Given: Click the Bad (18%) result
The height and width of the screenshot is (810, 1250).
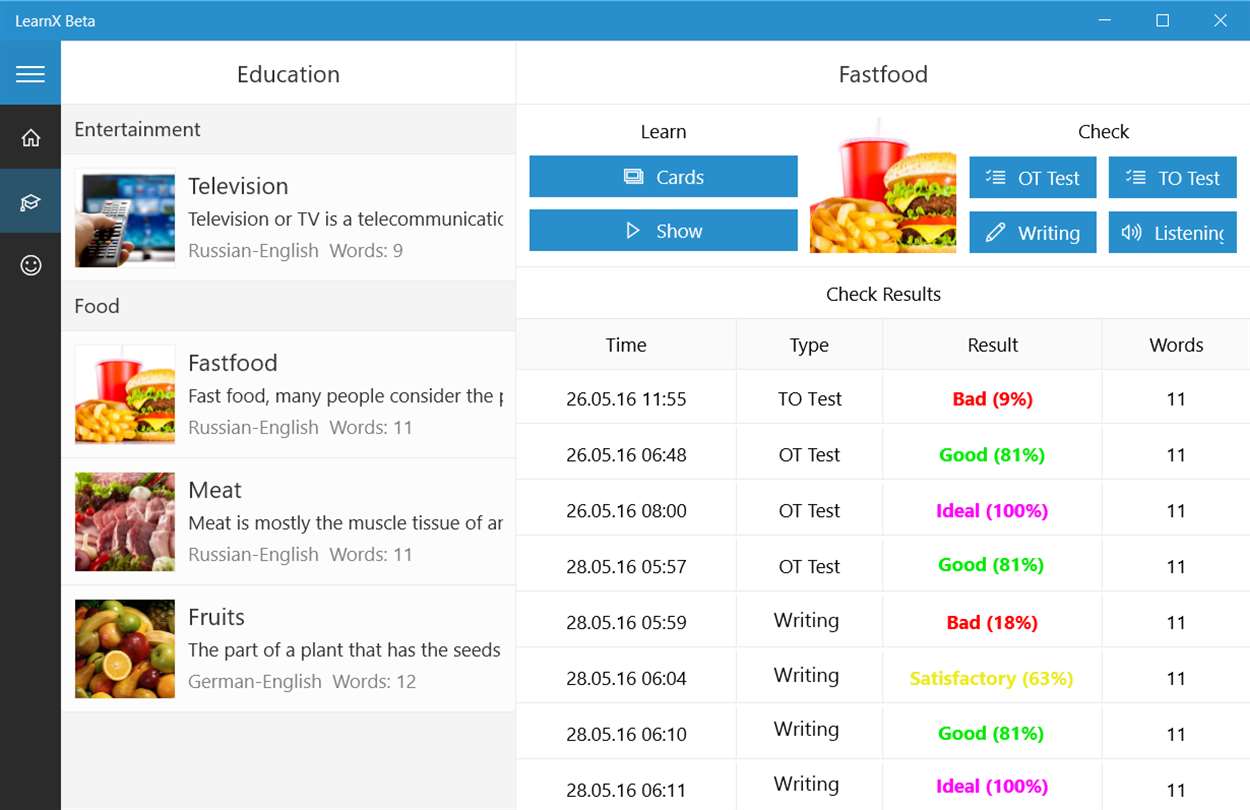Looking at the screenshot, I should 992,622.
